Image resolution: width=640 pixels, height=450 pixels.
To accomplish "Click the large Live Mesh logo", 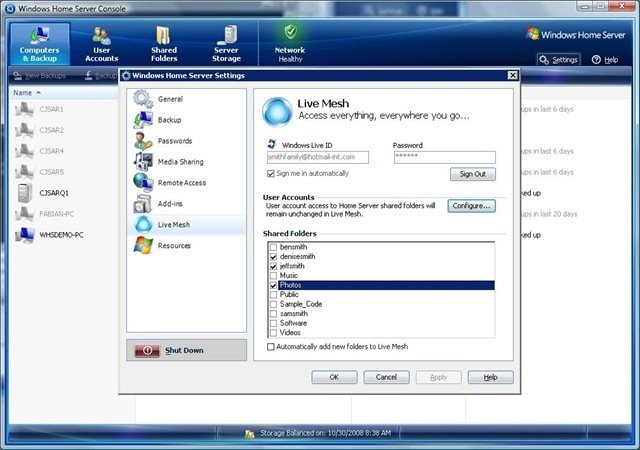I will tap(277, 111).
